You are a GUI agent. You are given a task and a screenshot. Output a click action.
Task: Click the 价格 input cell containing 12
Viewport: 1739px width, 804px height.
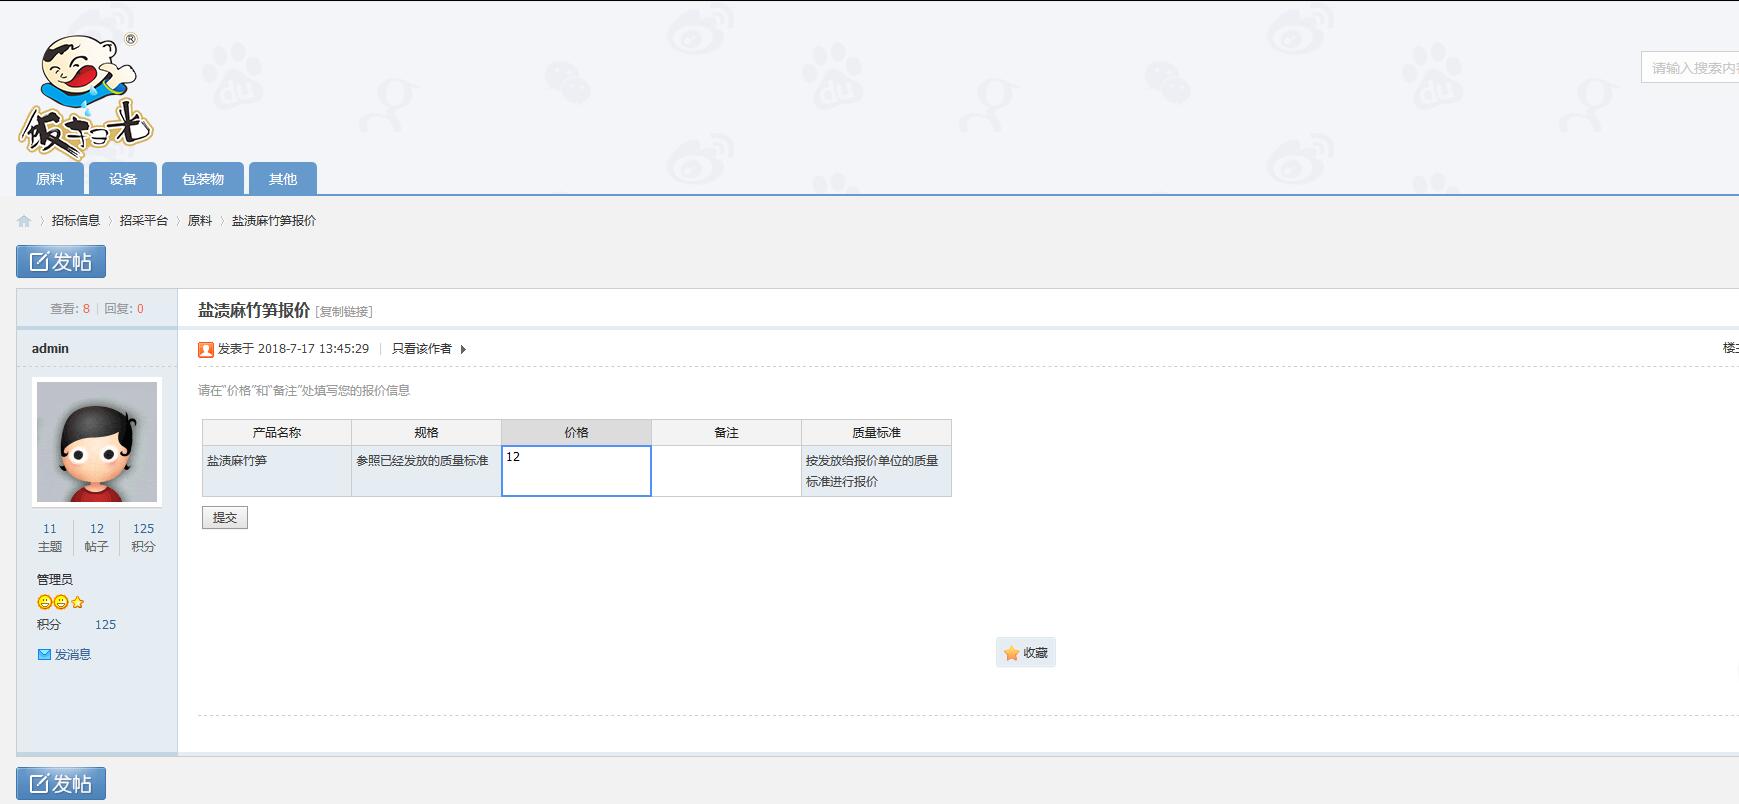click(x=576, y=471)
